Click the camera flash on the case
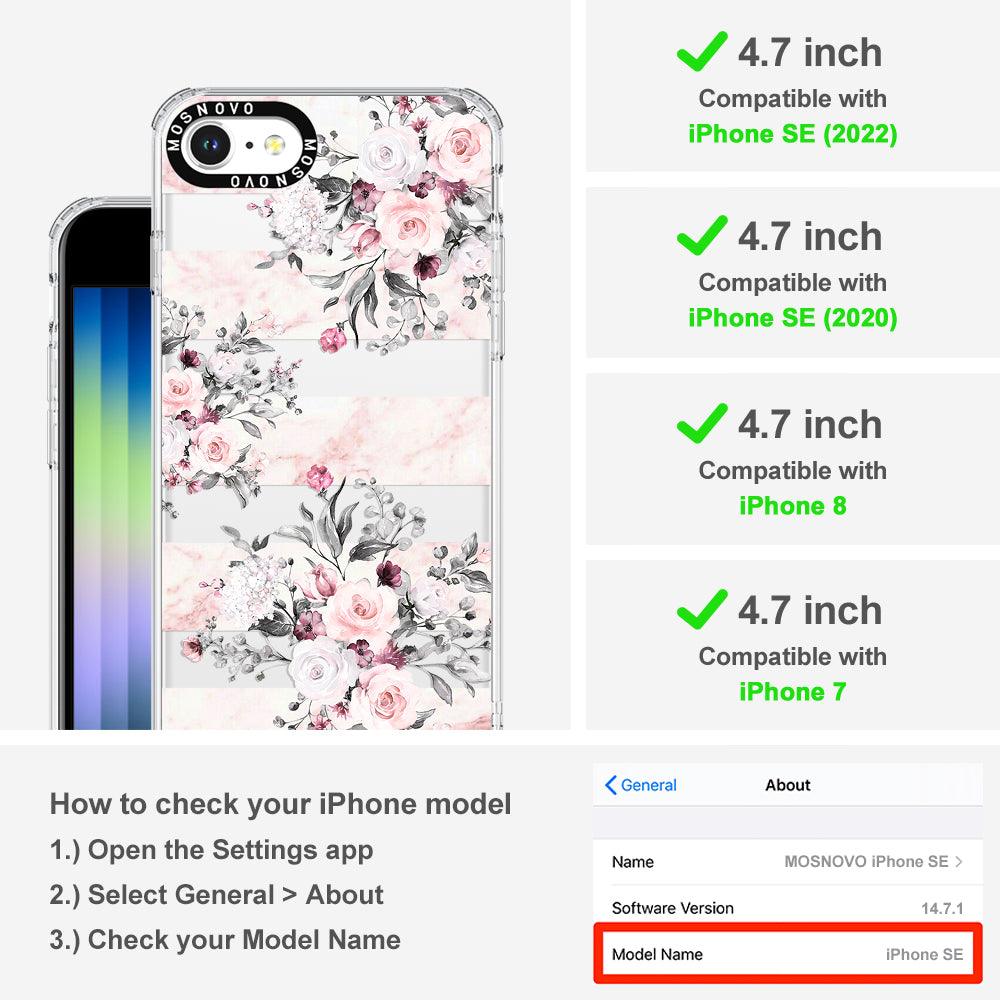 pyautogui.click(x=275, y=145)
